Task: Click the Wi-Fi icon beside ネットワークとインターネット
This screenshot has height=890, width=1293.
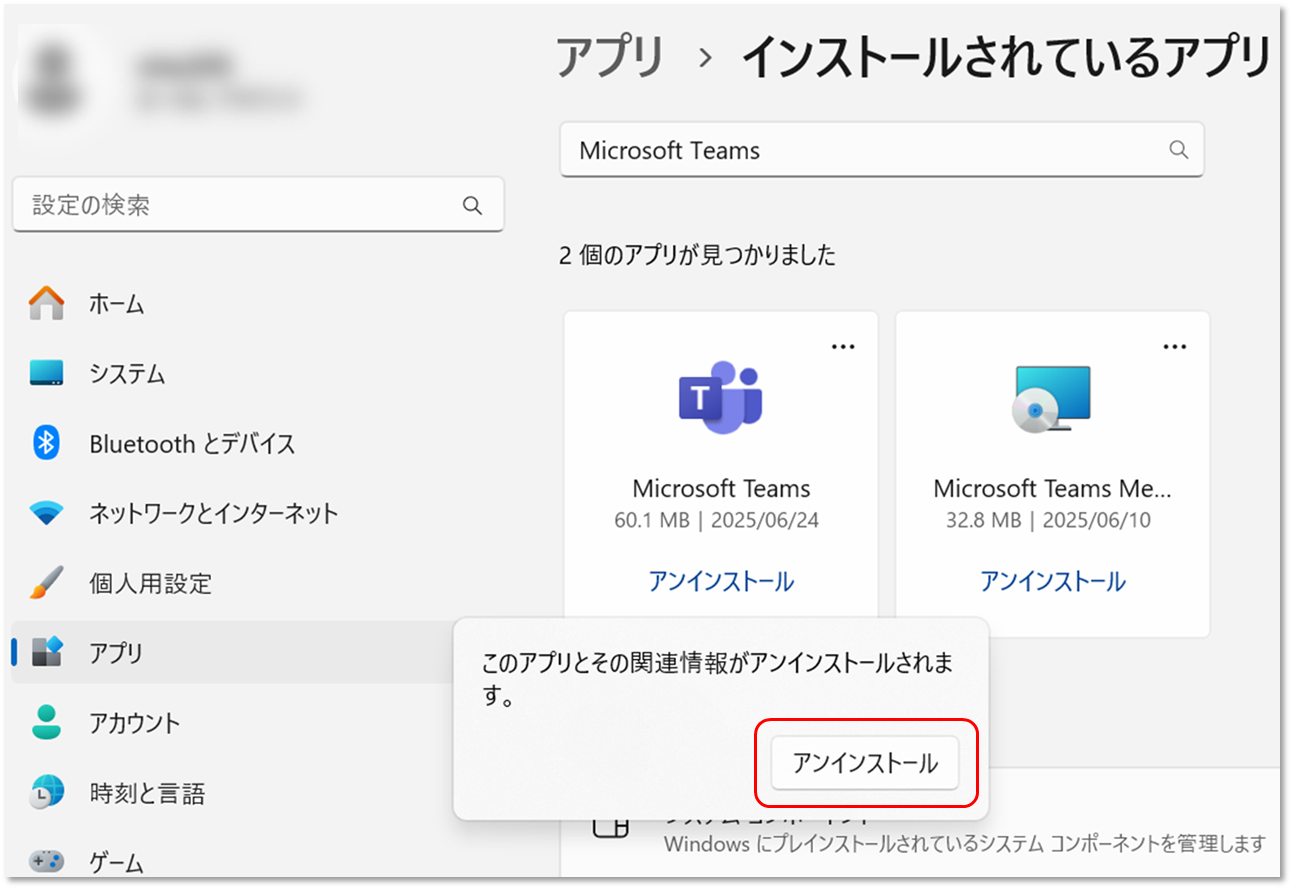Action: 46,514
